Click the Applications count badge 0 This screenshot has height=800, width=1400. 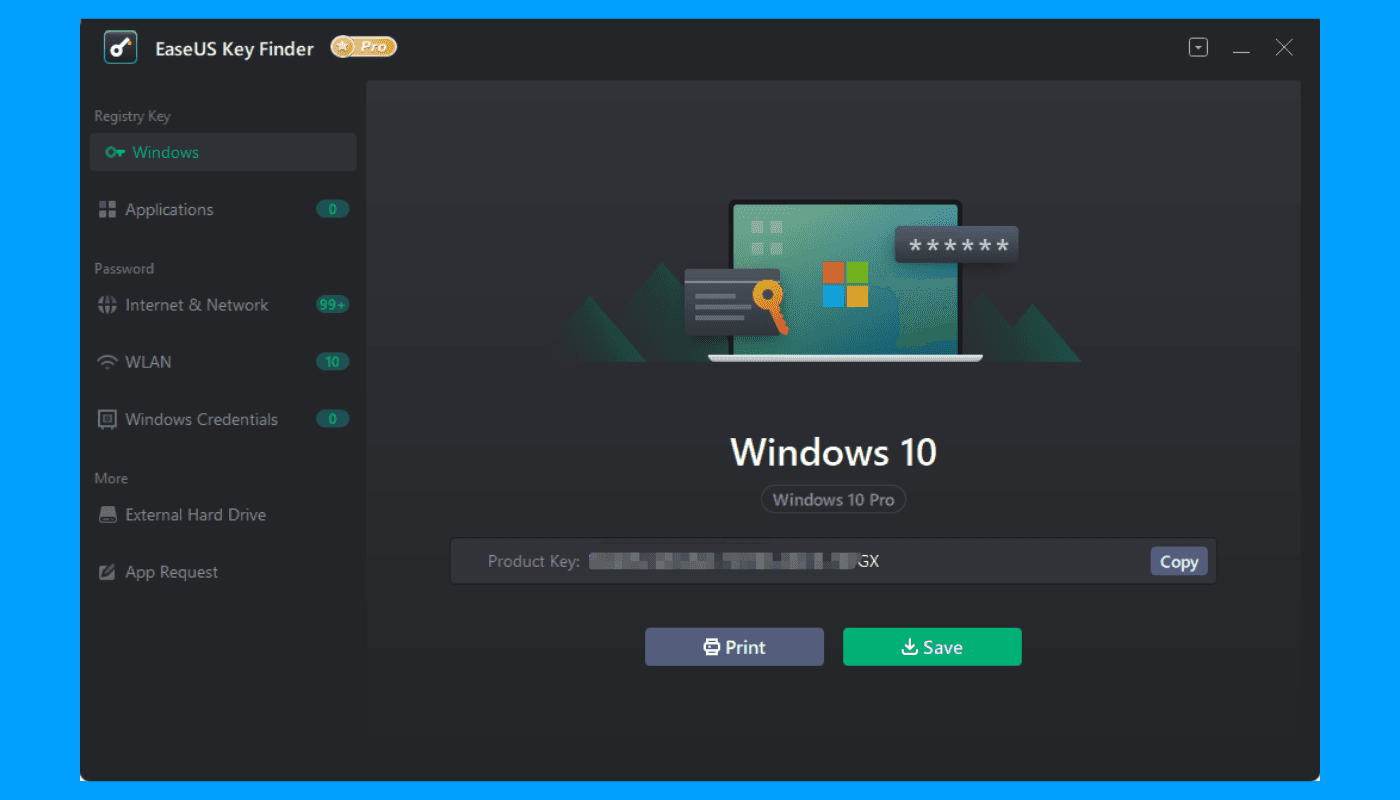coord(333,209)
